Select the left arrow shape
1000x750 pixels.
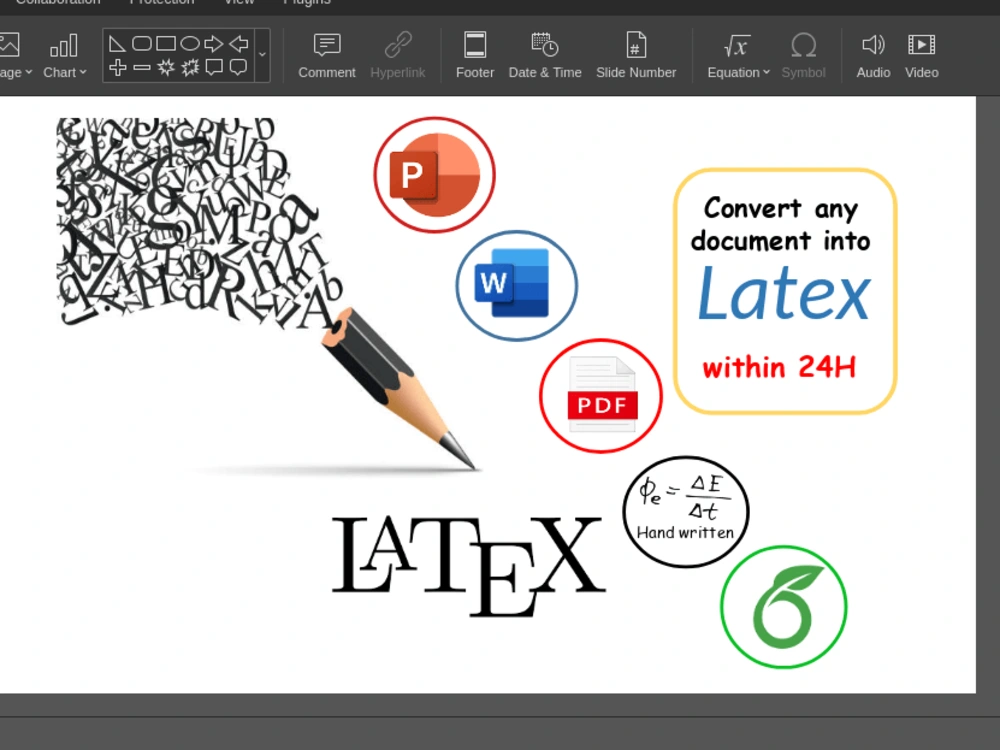point(239,44)
